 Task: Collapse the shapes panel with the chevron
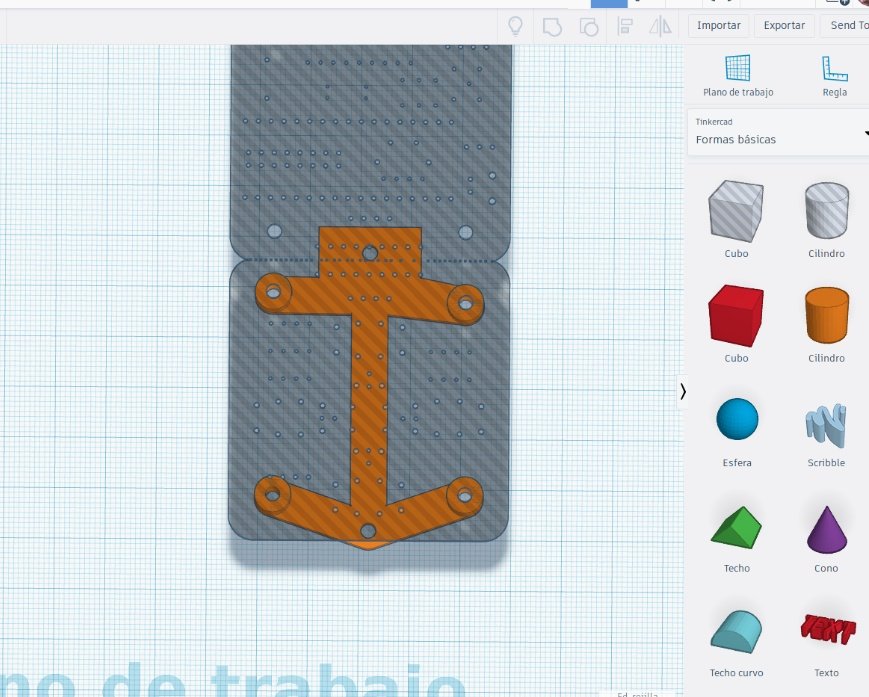click(683, 392)
